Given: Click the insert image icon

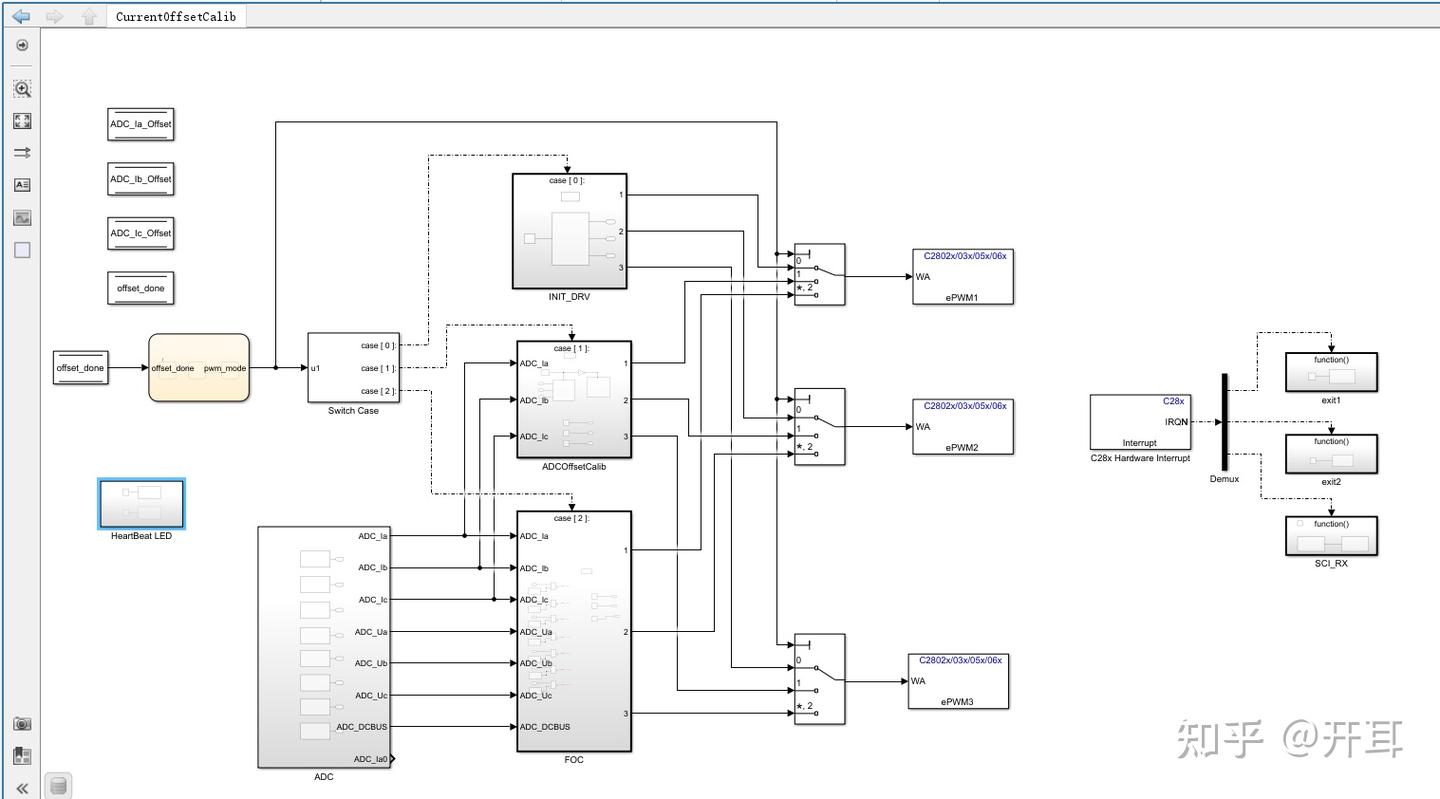Looking at the screenshot, I should tap(21, 217).
